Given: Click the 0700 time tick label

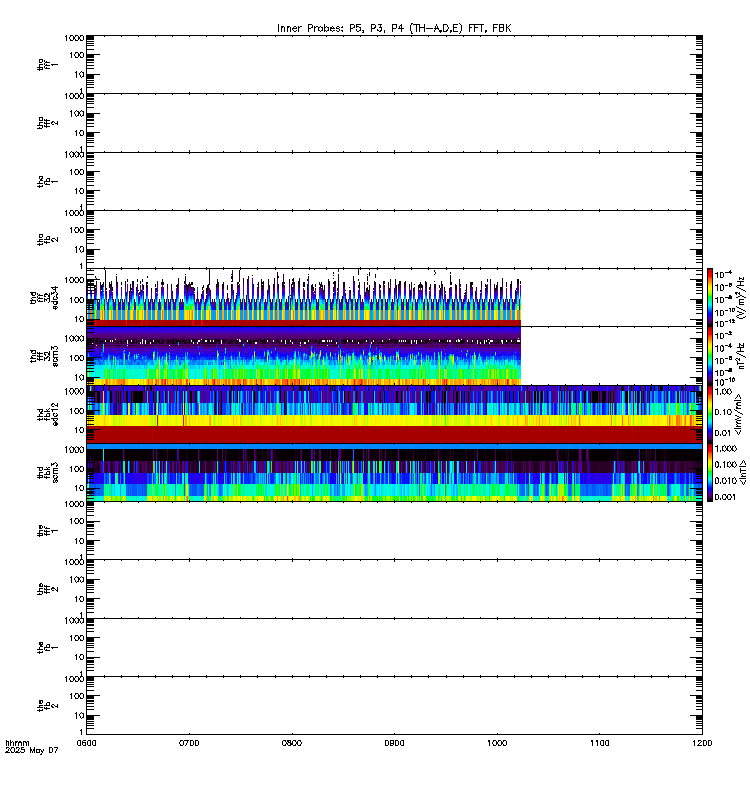Looking at the screenshot, I should (x=189, y=743).
